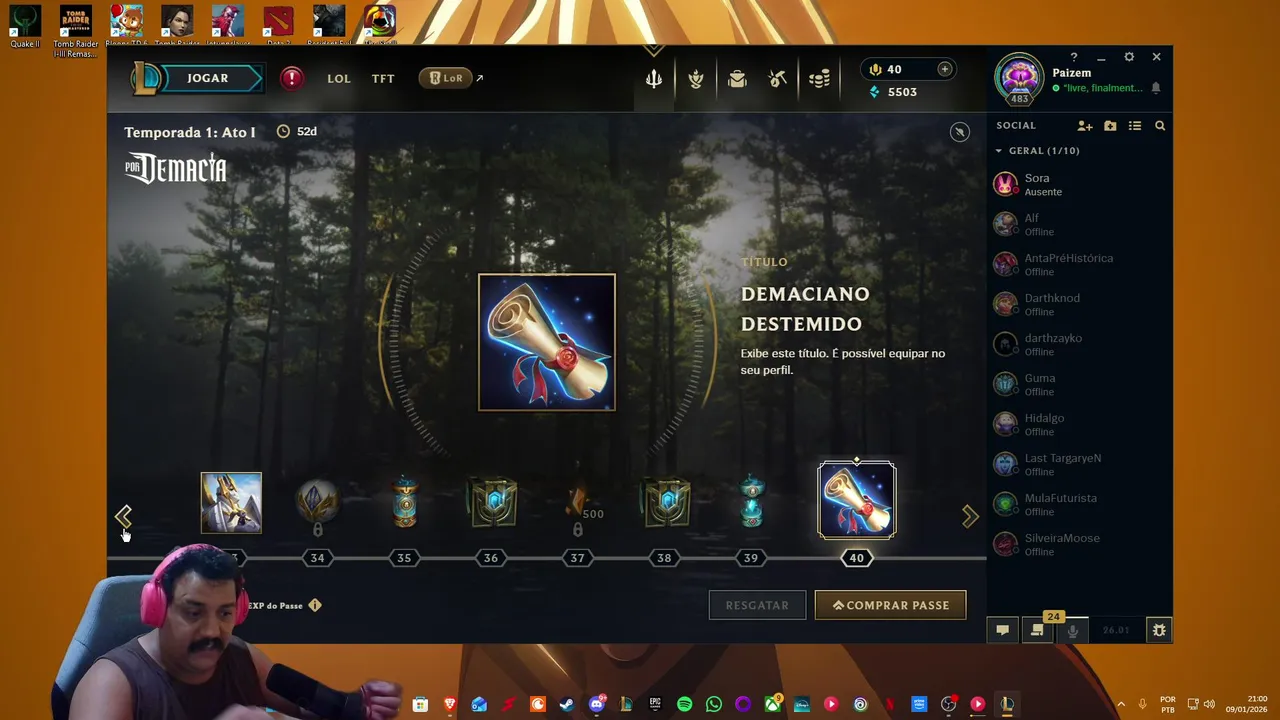This screenshot has width=1280, height=720.
Task: Select friend darthzayko
Action: coord(1079,344)
